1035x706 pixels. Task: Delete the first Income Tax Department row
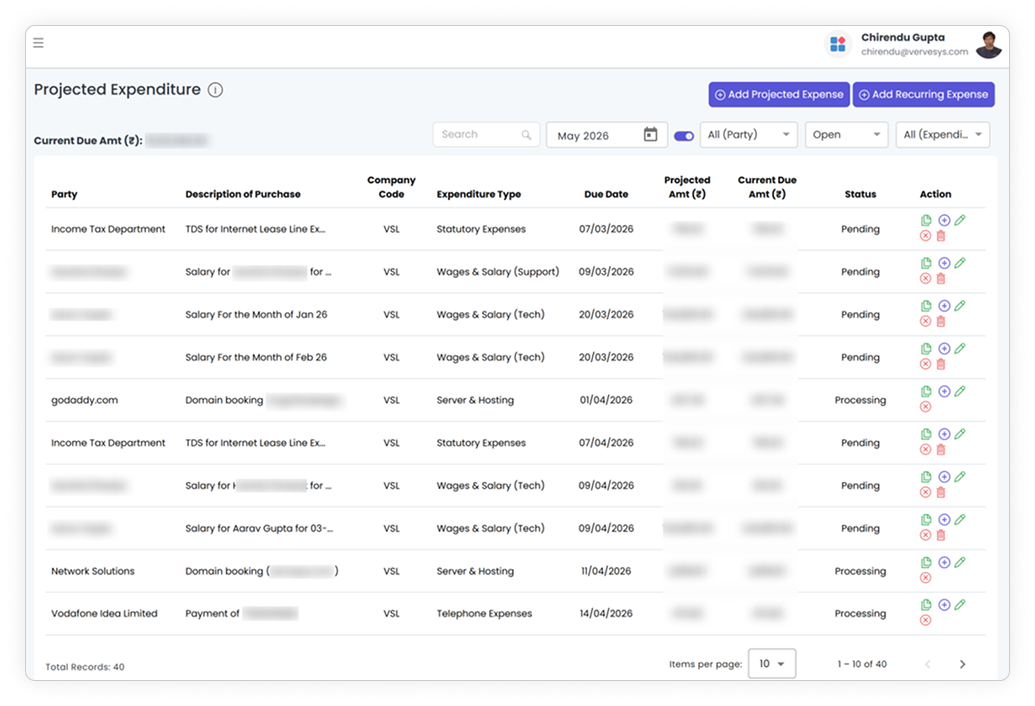tap(941, 236)
